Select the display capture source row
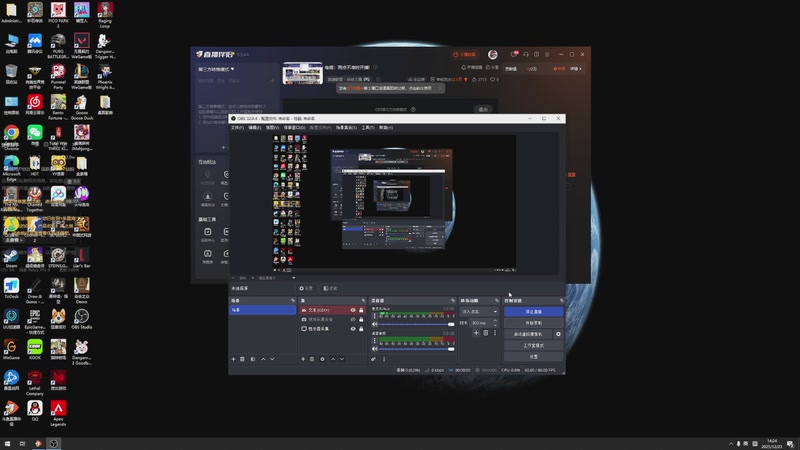Viewport: 800px width, 450px height. tap(332, 329)
